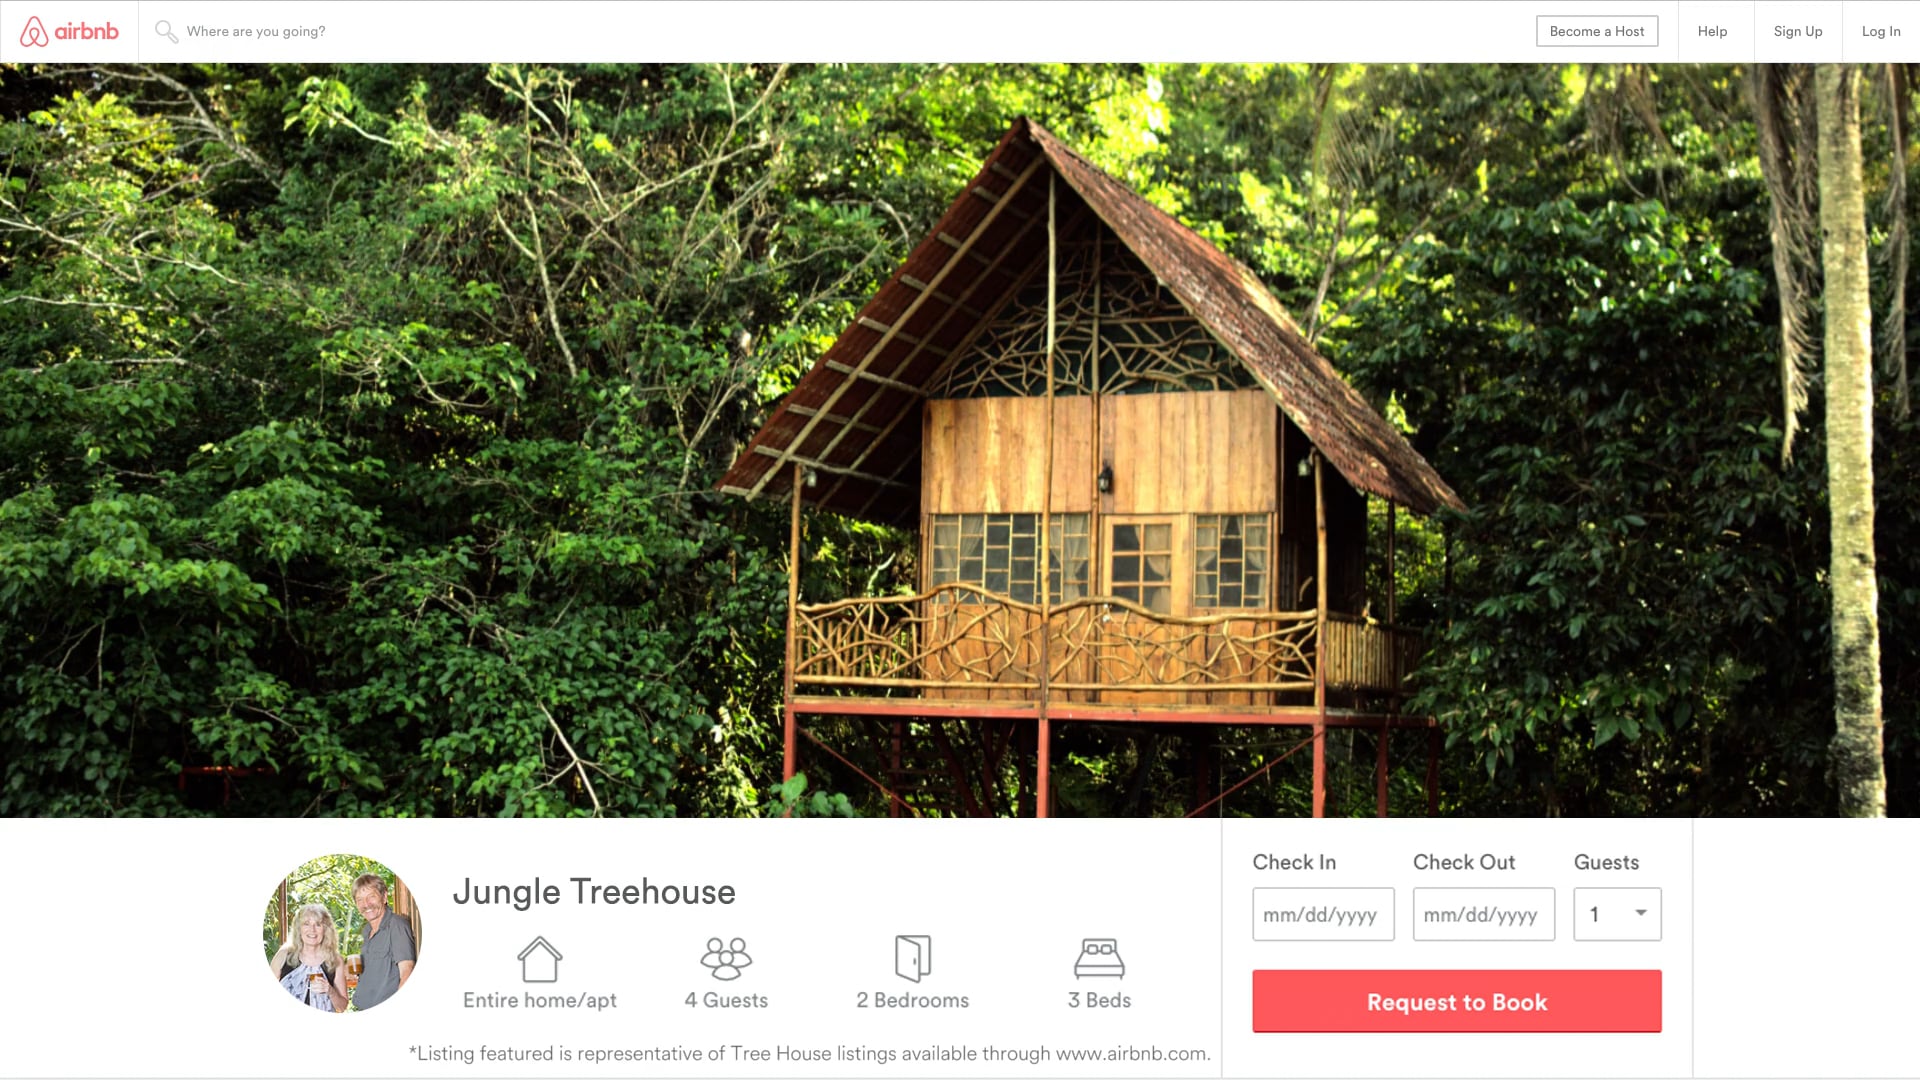
Task: Click Become a Host button
Action: coord(1597,31)
